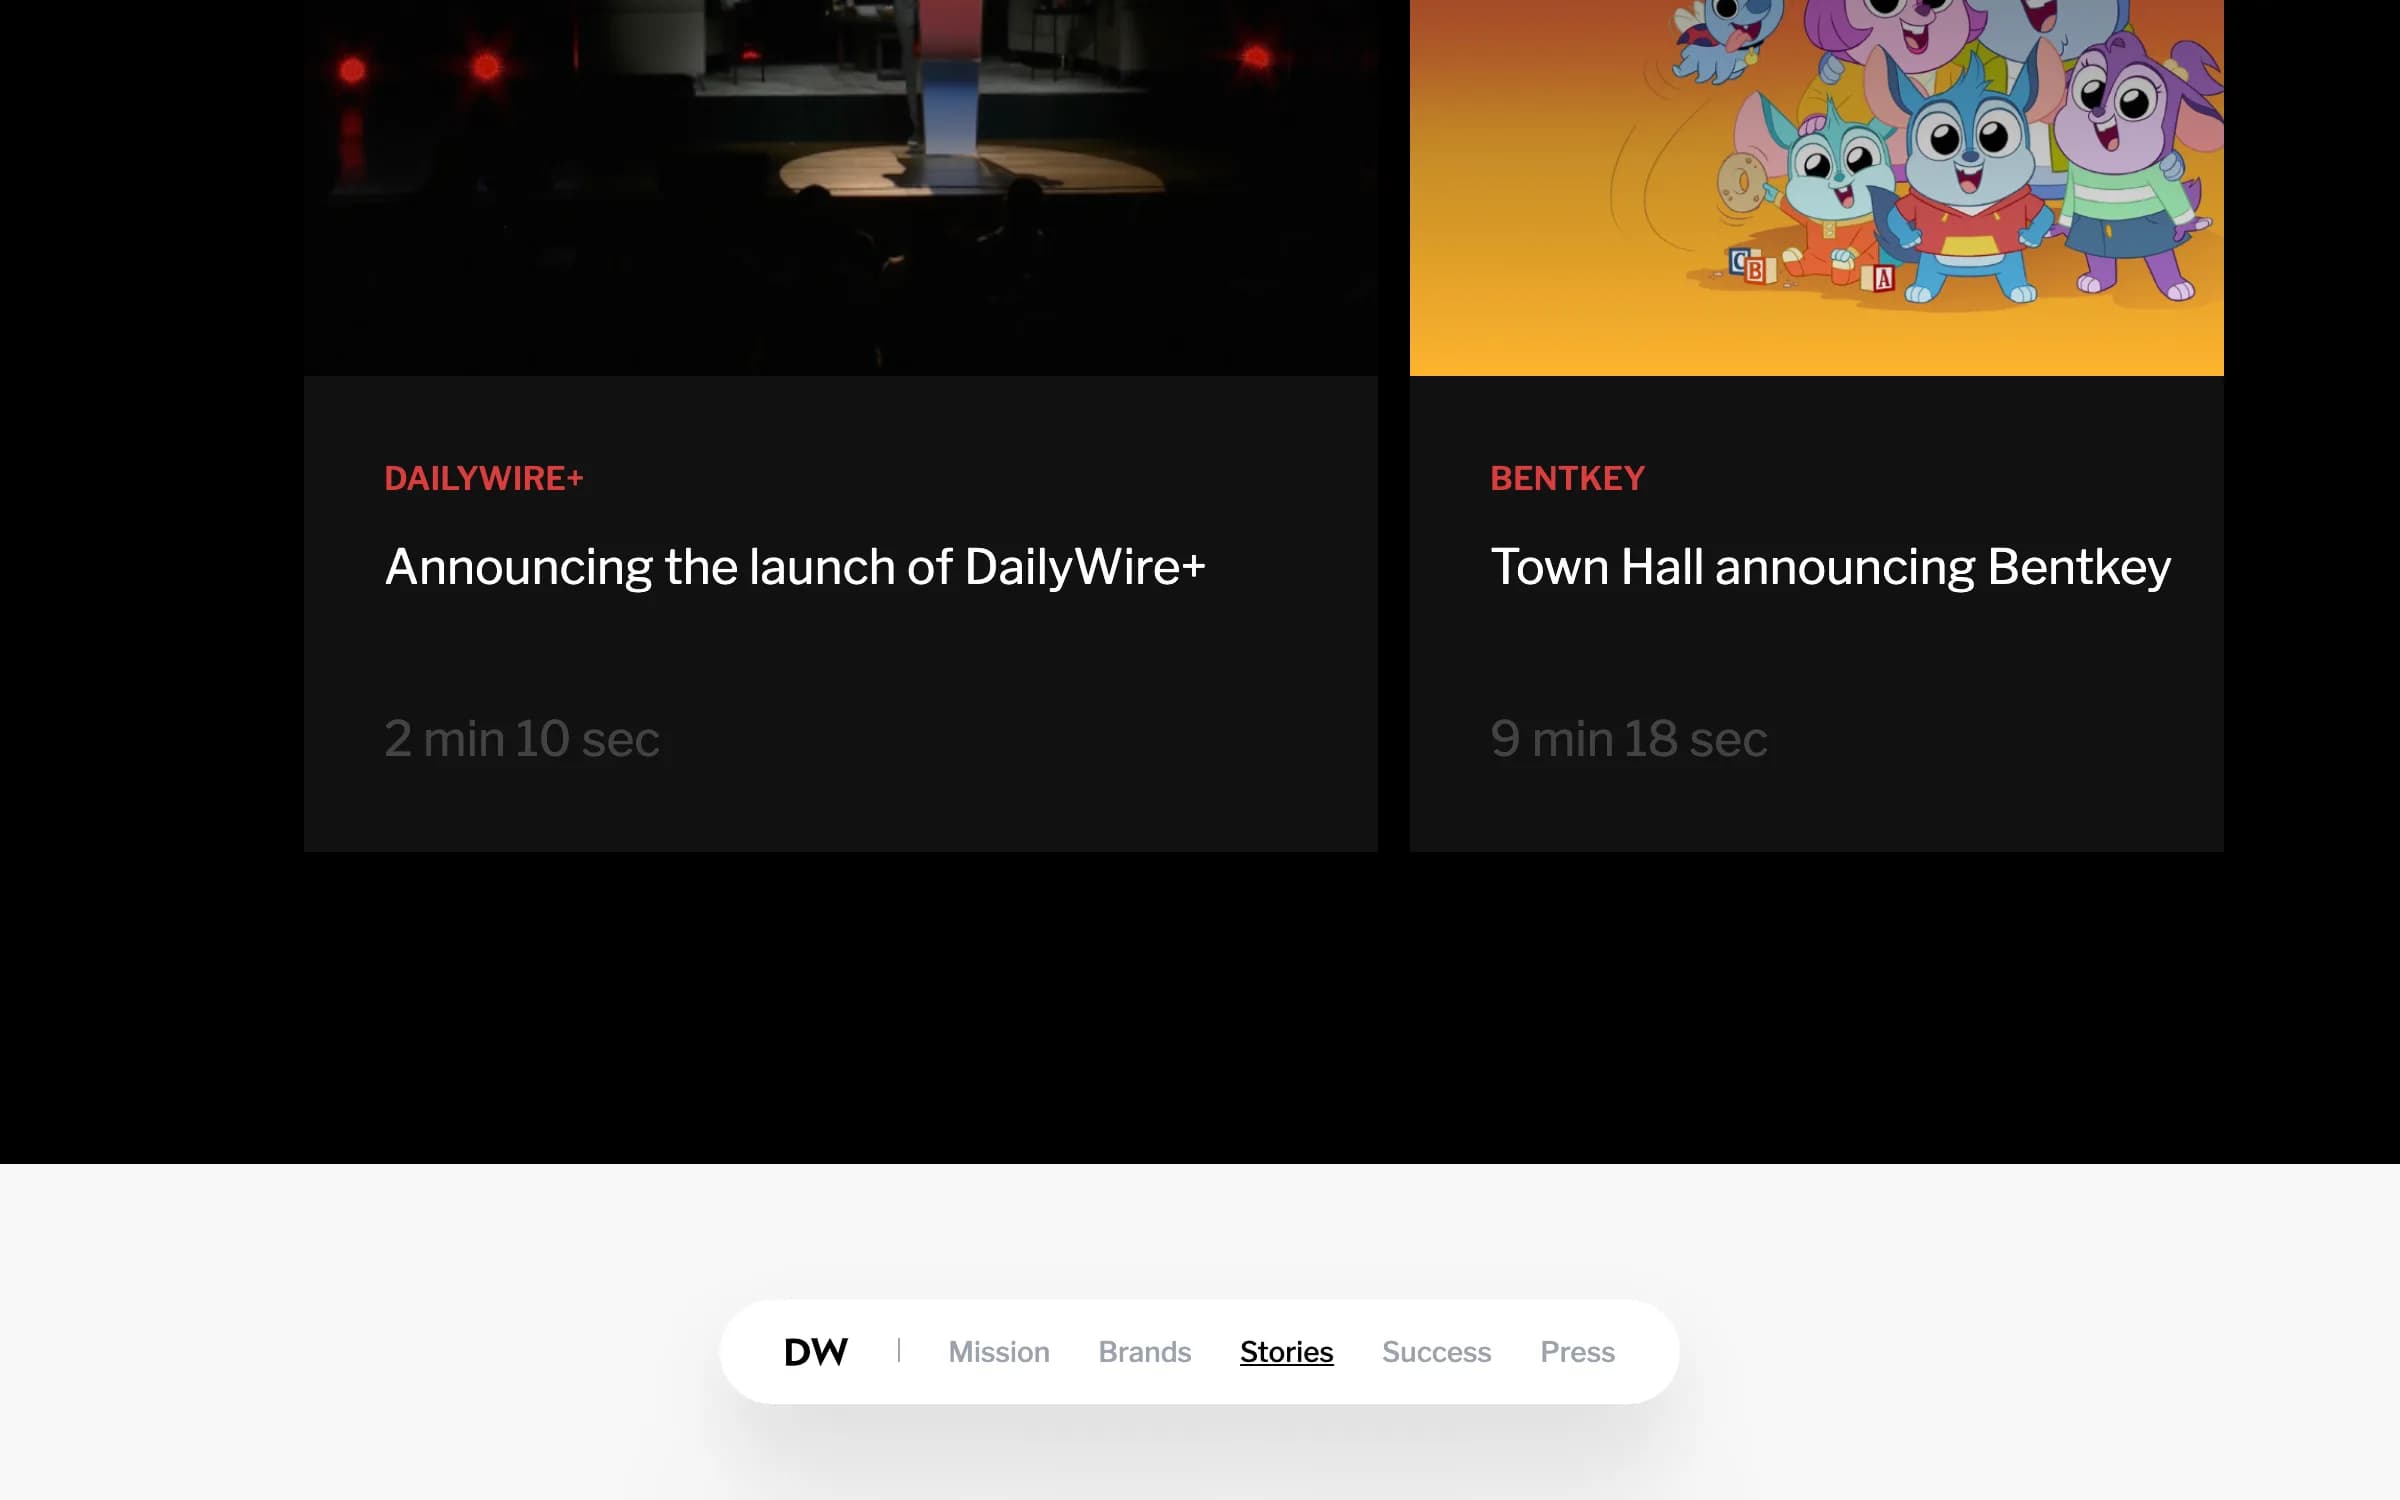Select the Stories nav item
The height and width of the screenshot is (1500, 2400).
tap(1287, 1352)
